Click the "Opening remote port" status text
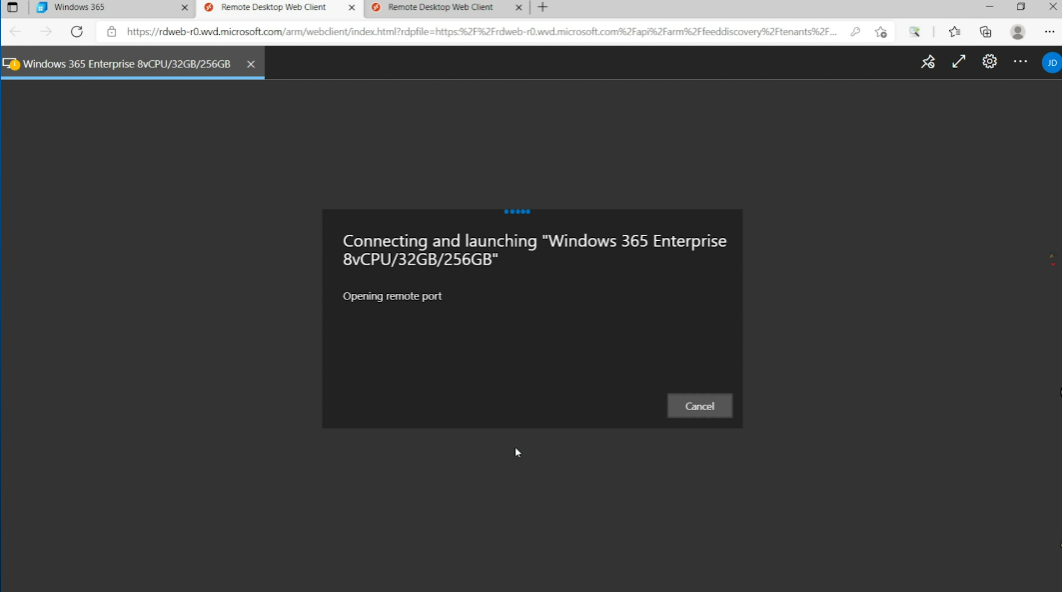The width and height of the screenshot is (1062, 592). 392,296
